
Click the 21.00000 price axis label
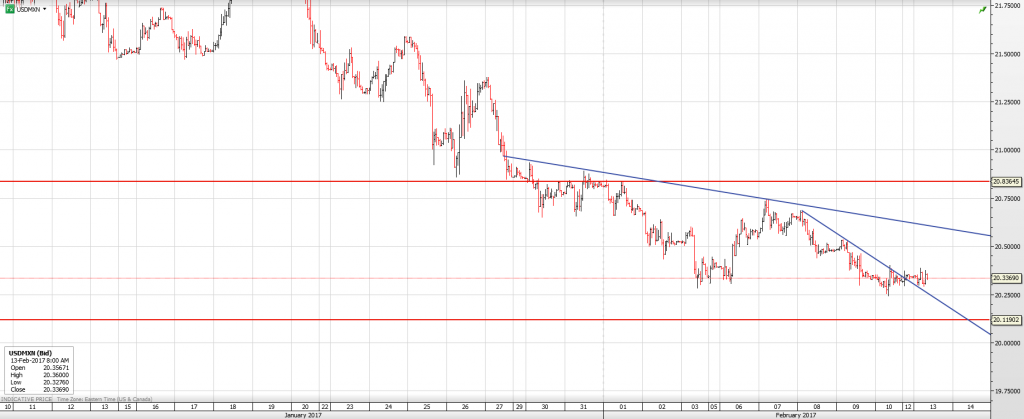(1008, 150)
